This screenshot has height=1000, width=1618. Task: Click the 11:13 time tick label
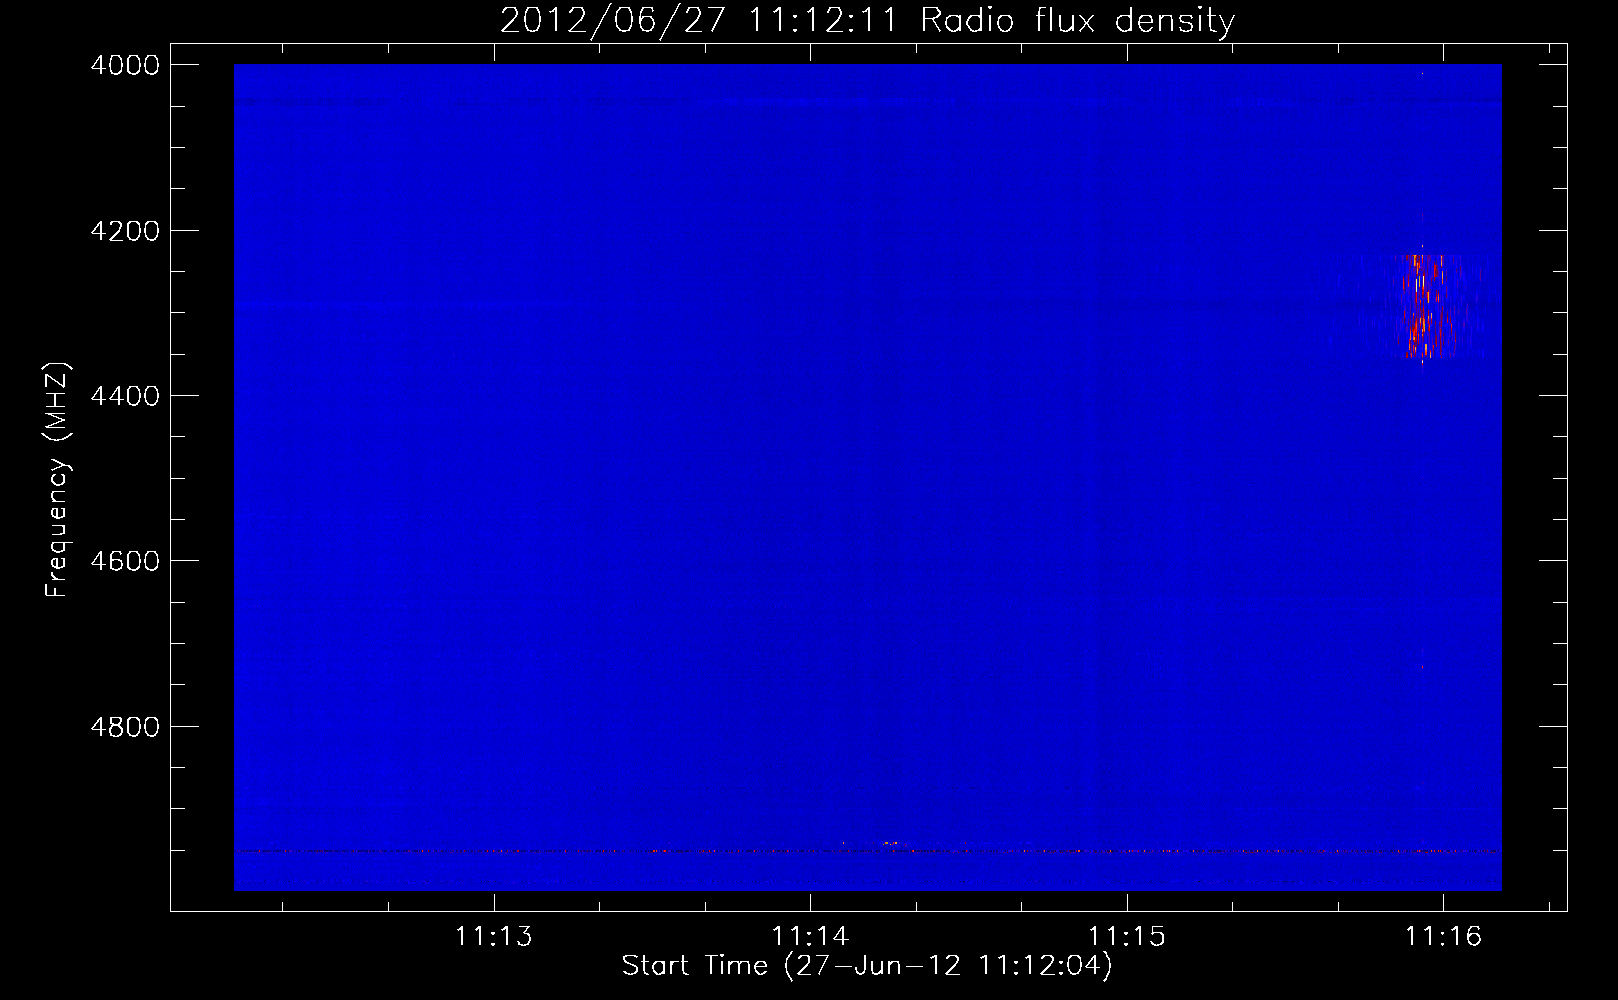pos(494,936)
